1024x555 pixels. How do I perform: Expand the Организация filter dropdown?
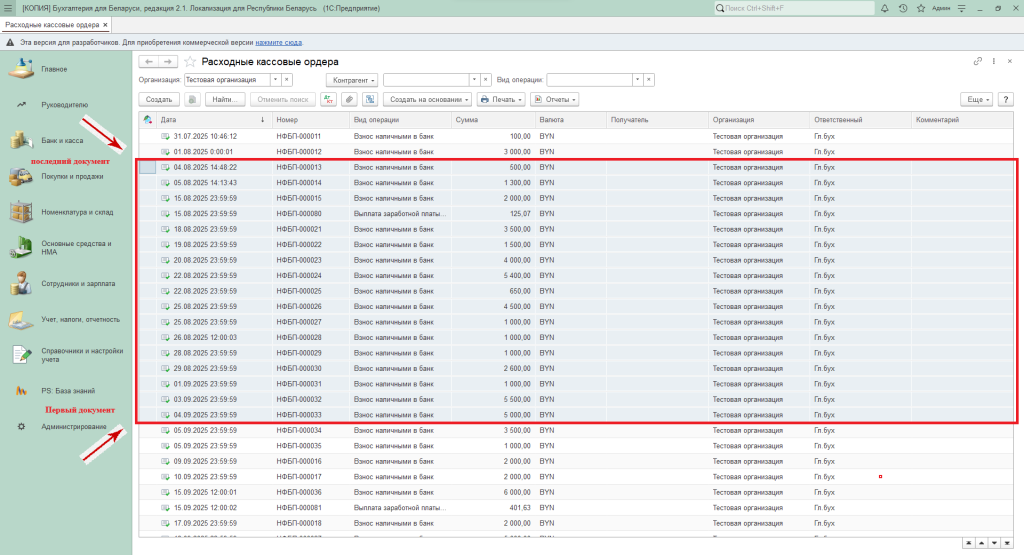pyautogui.click(x=275, y=79)
